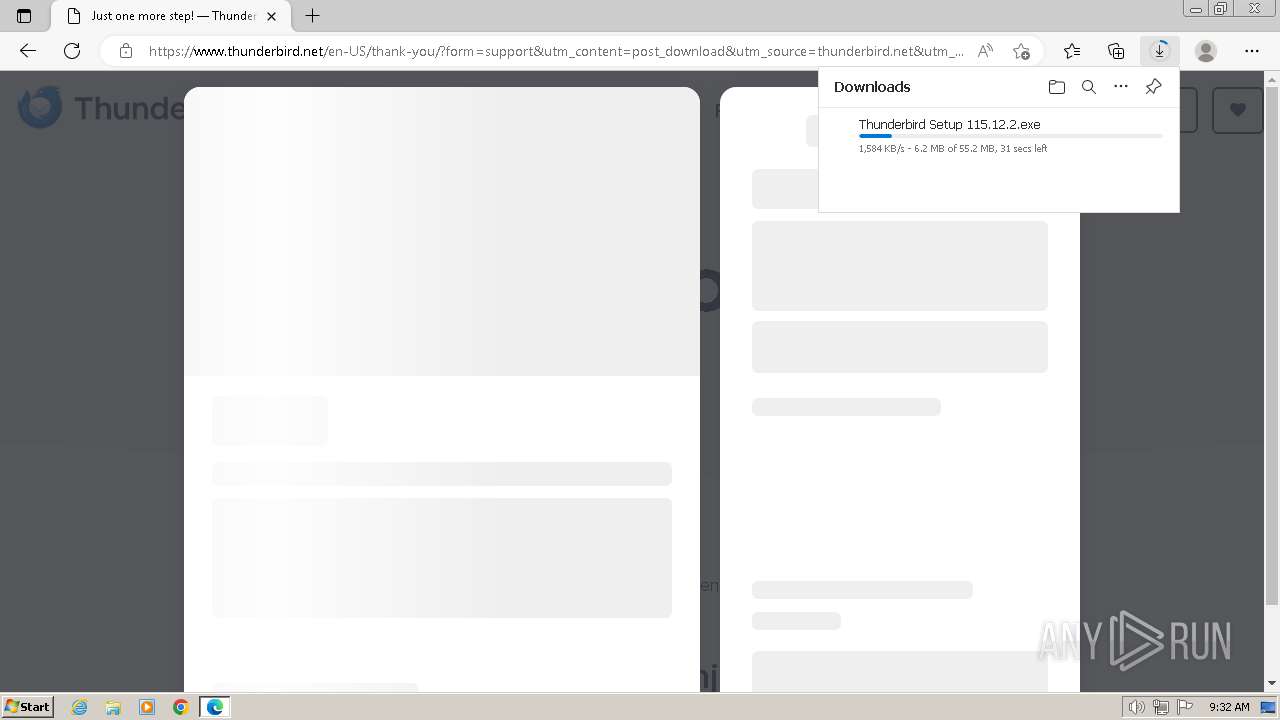Viewport: 1280px width, 720px height.
Task: Open Read aloud from address bar
Action: pos(985,51)
